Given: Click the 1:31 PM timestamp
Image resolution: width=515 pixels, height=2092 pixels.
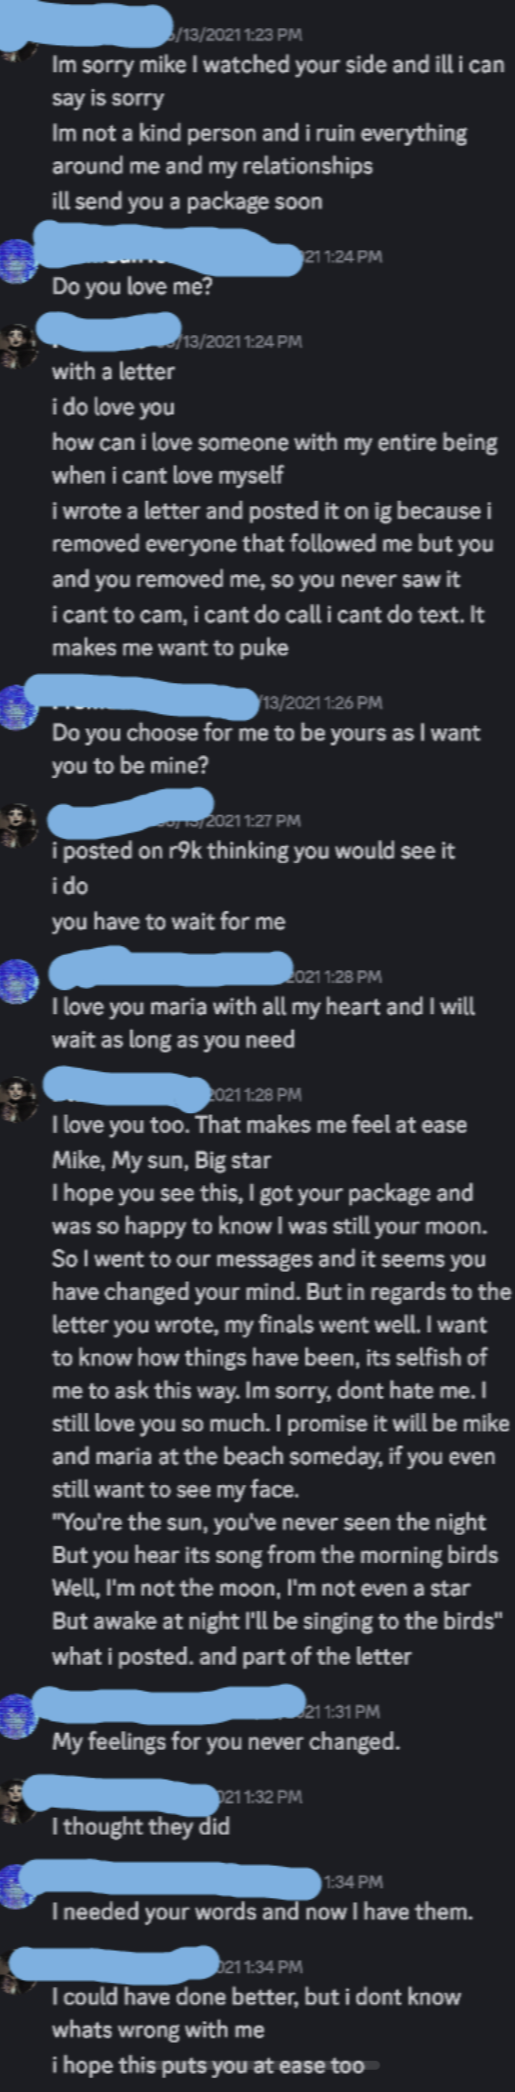Looking at the screenshot, I should tap(340, 1712).
